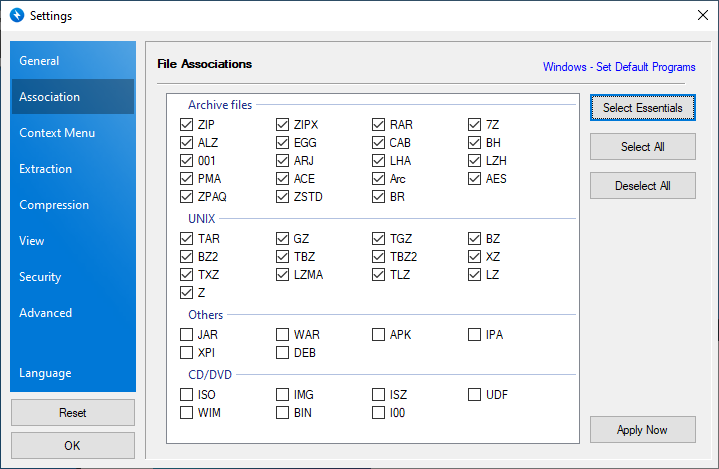This screenshot has height=469, width=719.
Task: Click the Reset button
Action: click(x=72, y=412)
